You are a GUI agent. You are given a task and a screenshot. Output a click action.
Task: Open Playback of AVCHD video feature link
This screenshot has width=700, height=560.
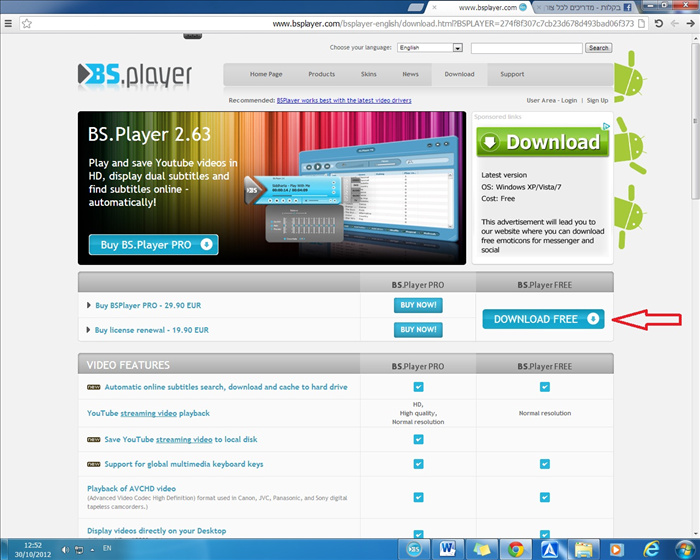coord(131,489)
